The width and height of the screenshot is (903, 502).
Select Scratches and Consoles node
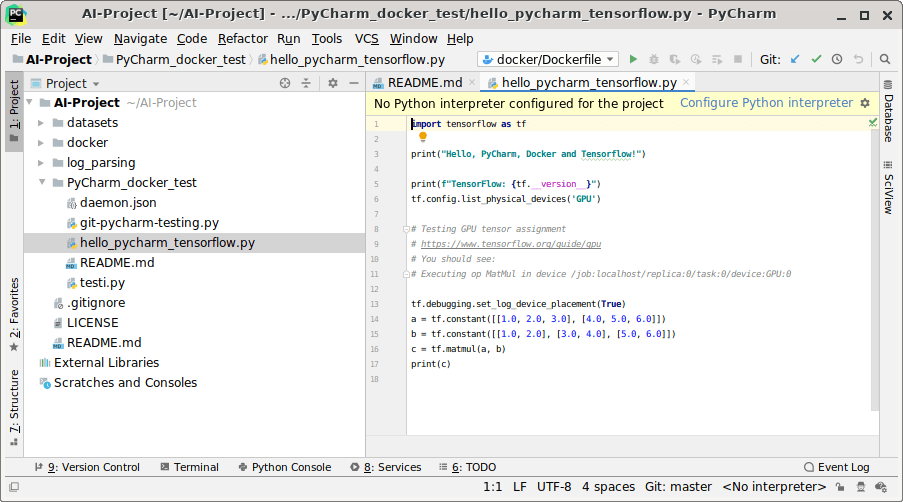125,383
